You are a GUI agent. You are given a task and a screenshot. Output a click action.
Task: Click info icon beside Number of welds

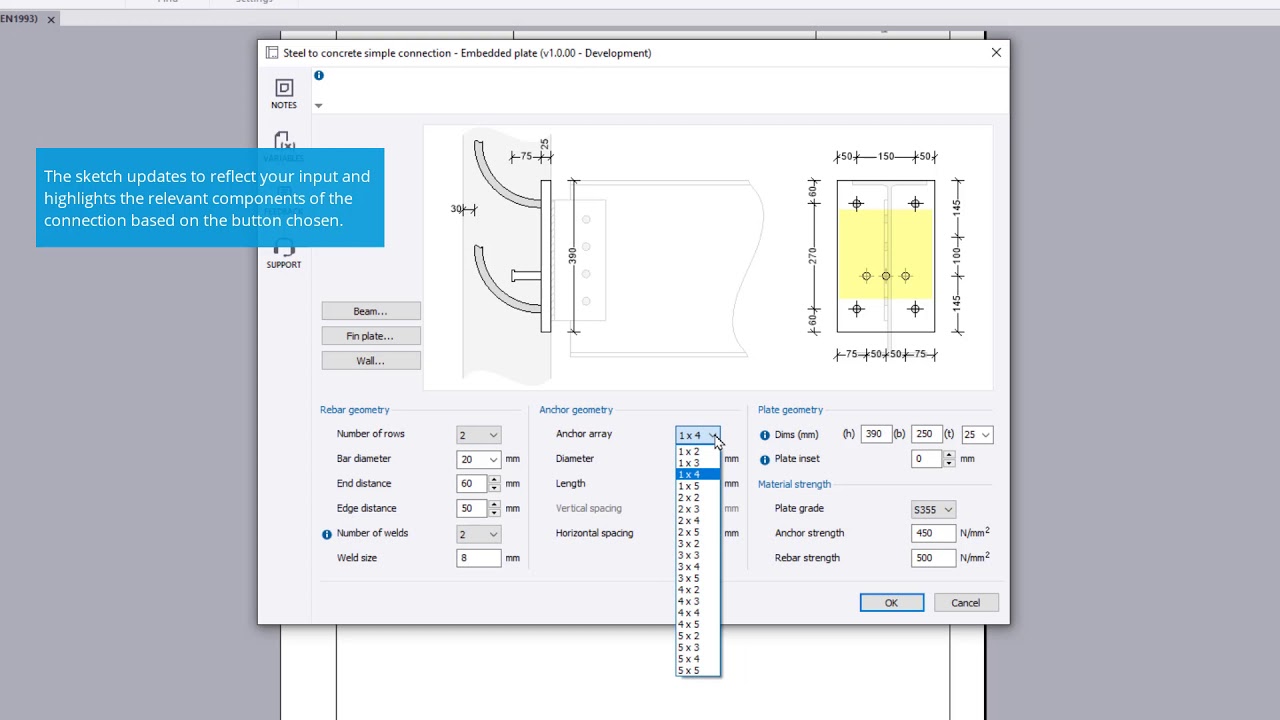click(326, 534)
